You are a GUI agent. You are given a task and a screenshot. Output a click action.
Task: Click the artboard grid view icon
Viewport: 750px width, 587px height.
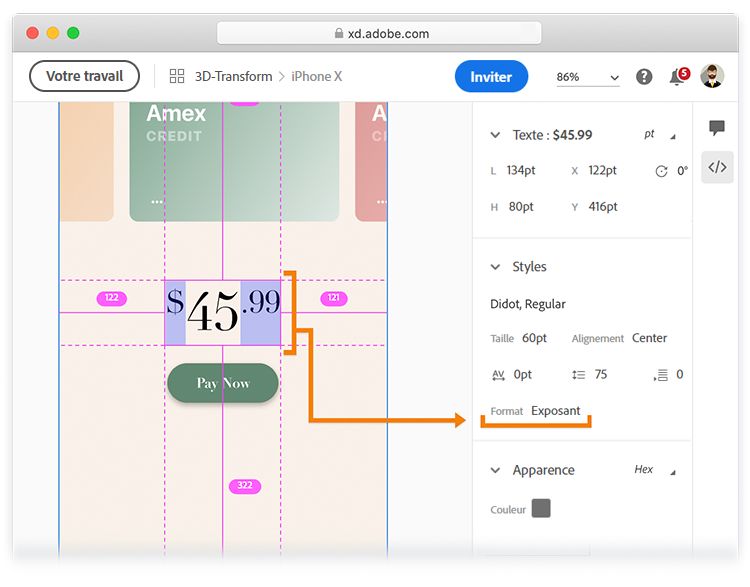point(177,76)
